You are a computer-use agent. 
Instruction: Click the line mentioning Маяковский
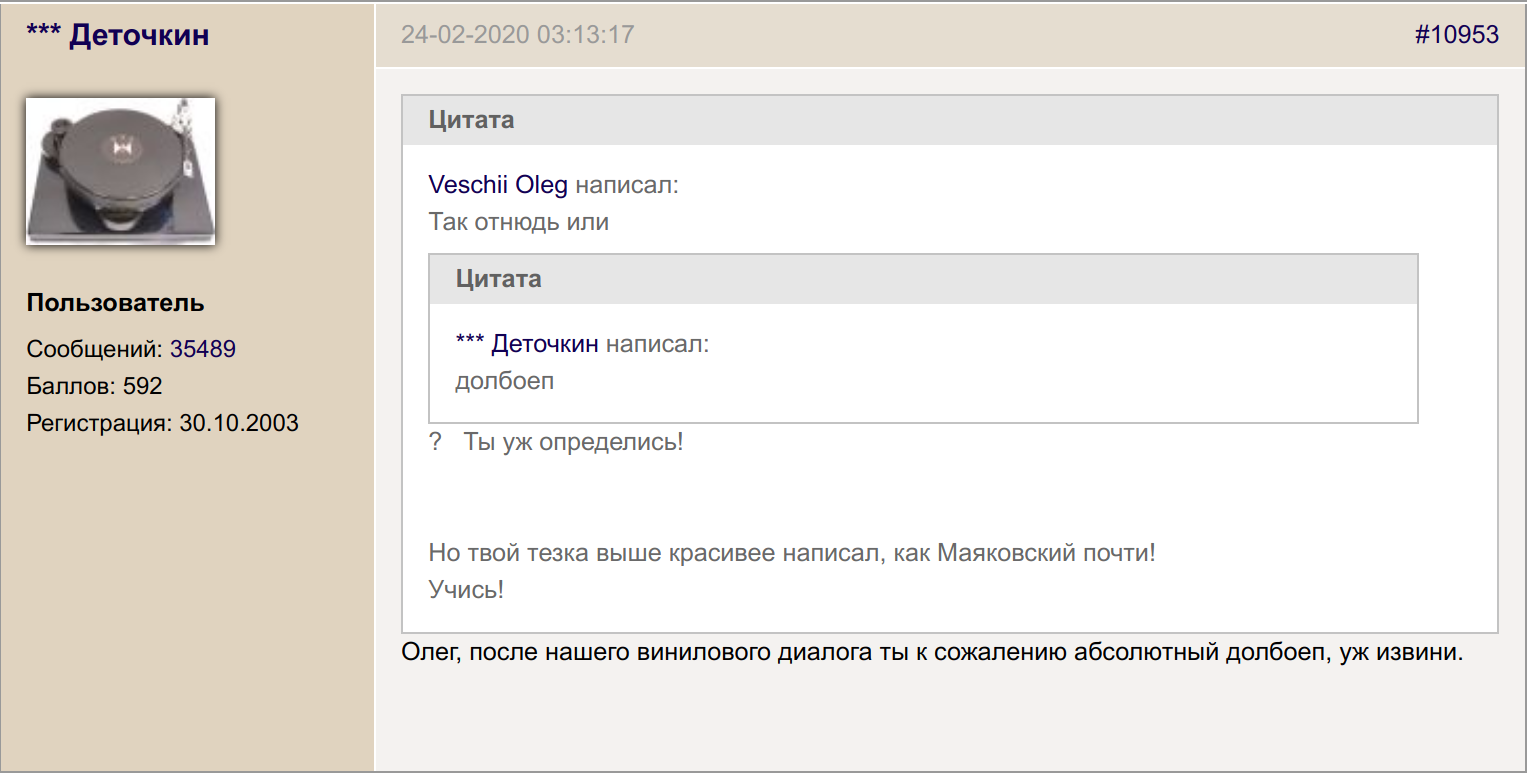[x=791, y=553]
